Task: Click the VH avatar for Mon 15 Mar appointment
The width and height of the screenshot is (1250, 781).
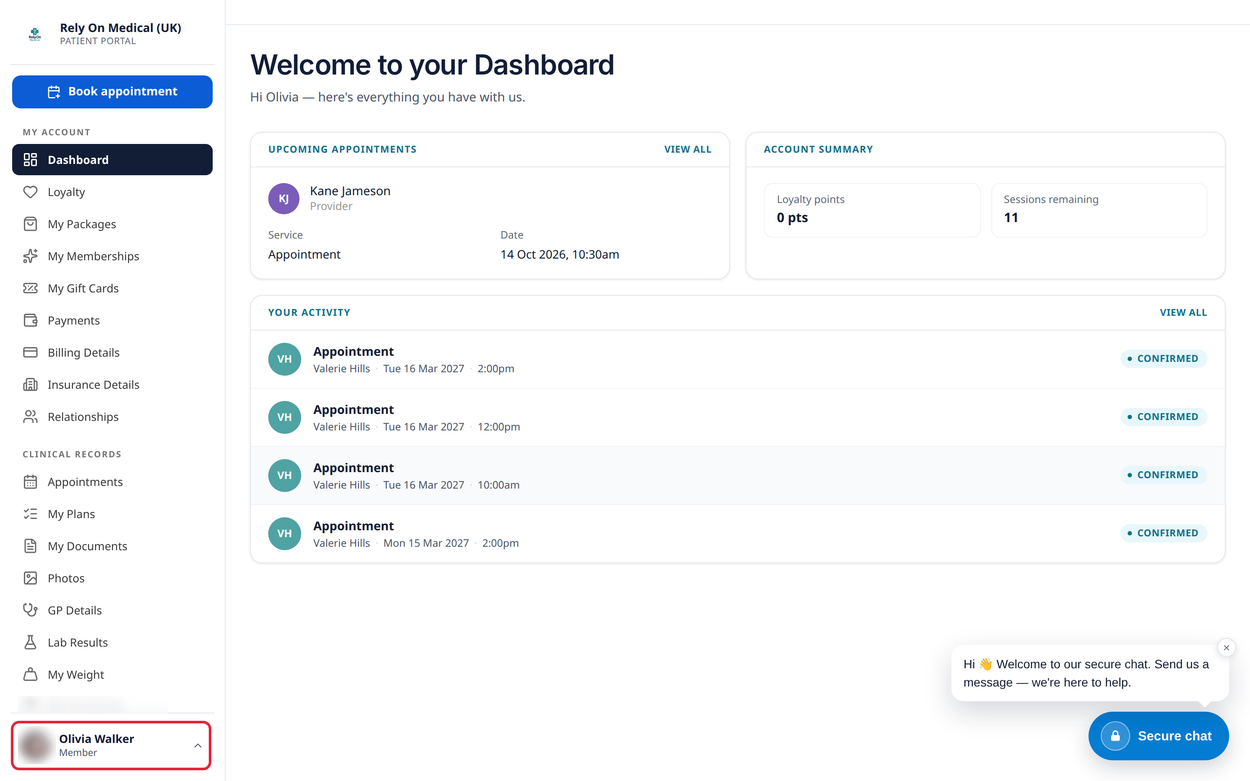Action: pyautogui.click(x=285, y=533)
